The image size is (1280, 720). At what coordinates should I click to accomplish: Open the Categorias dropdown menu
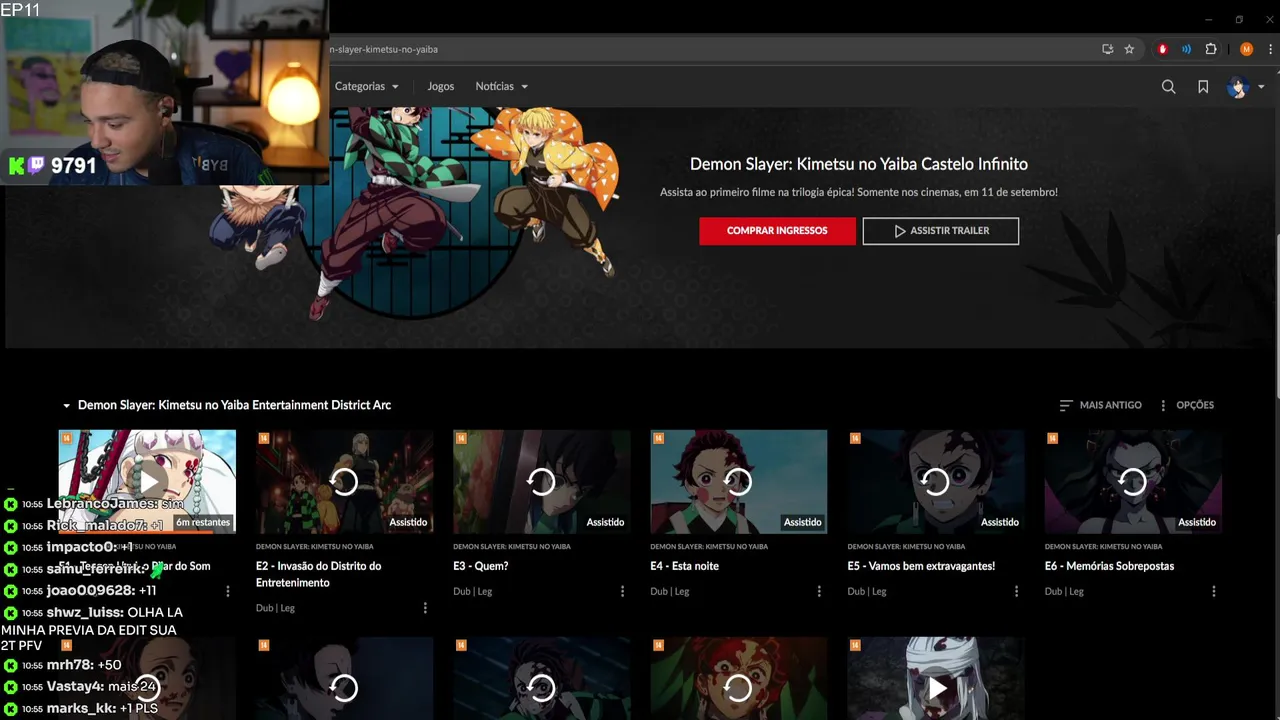click(x=366, y=86)
